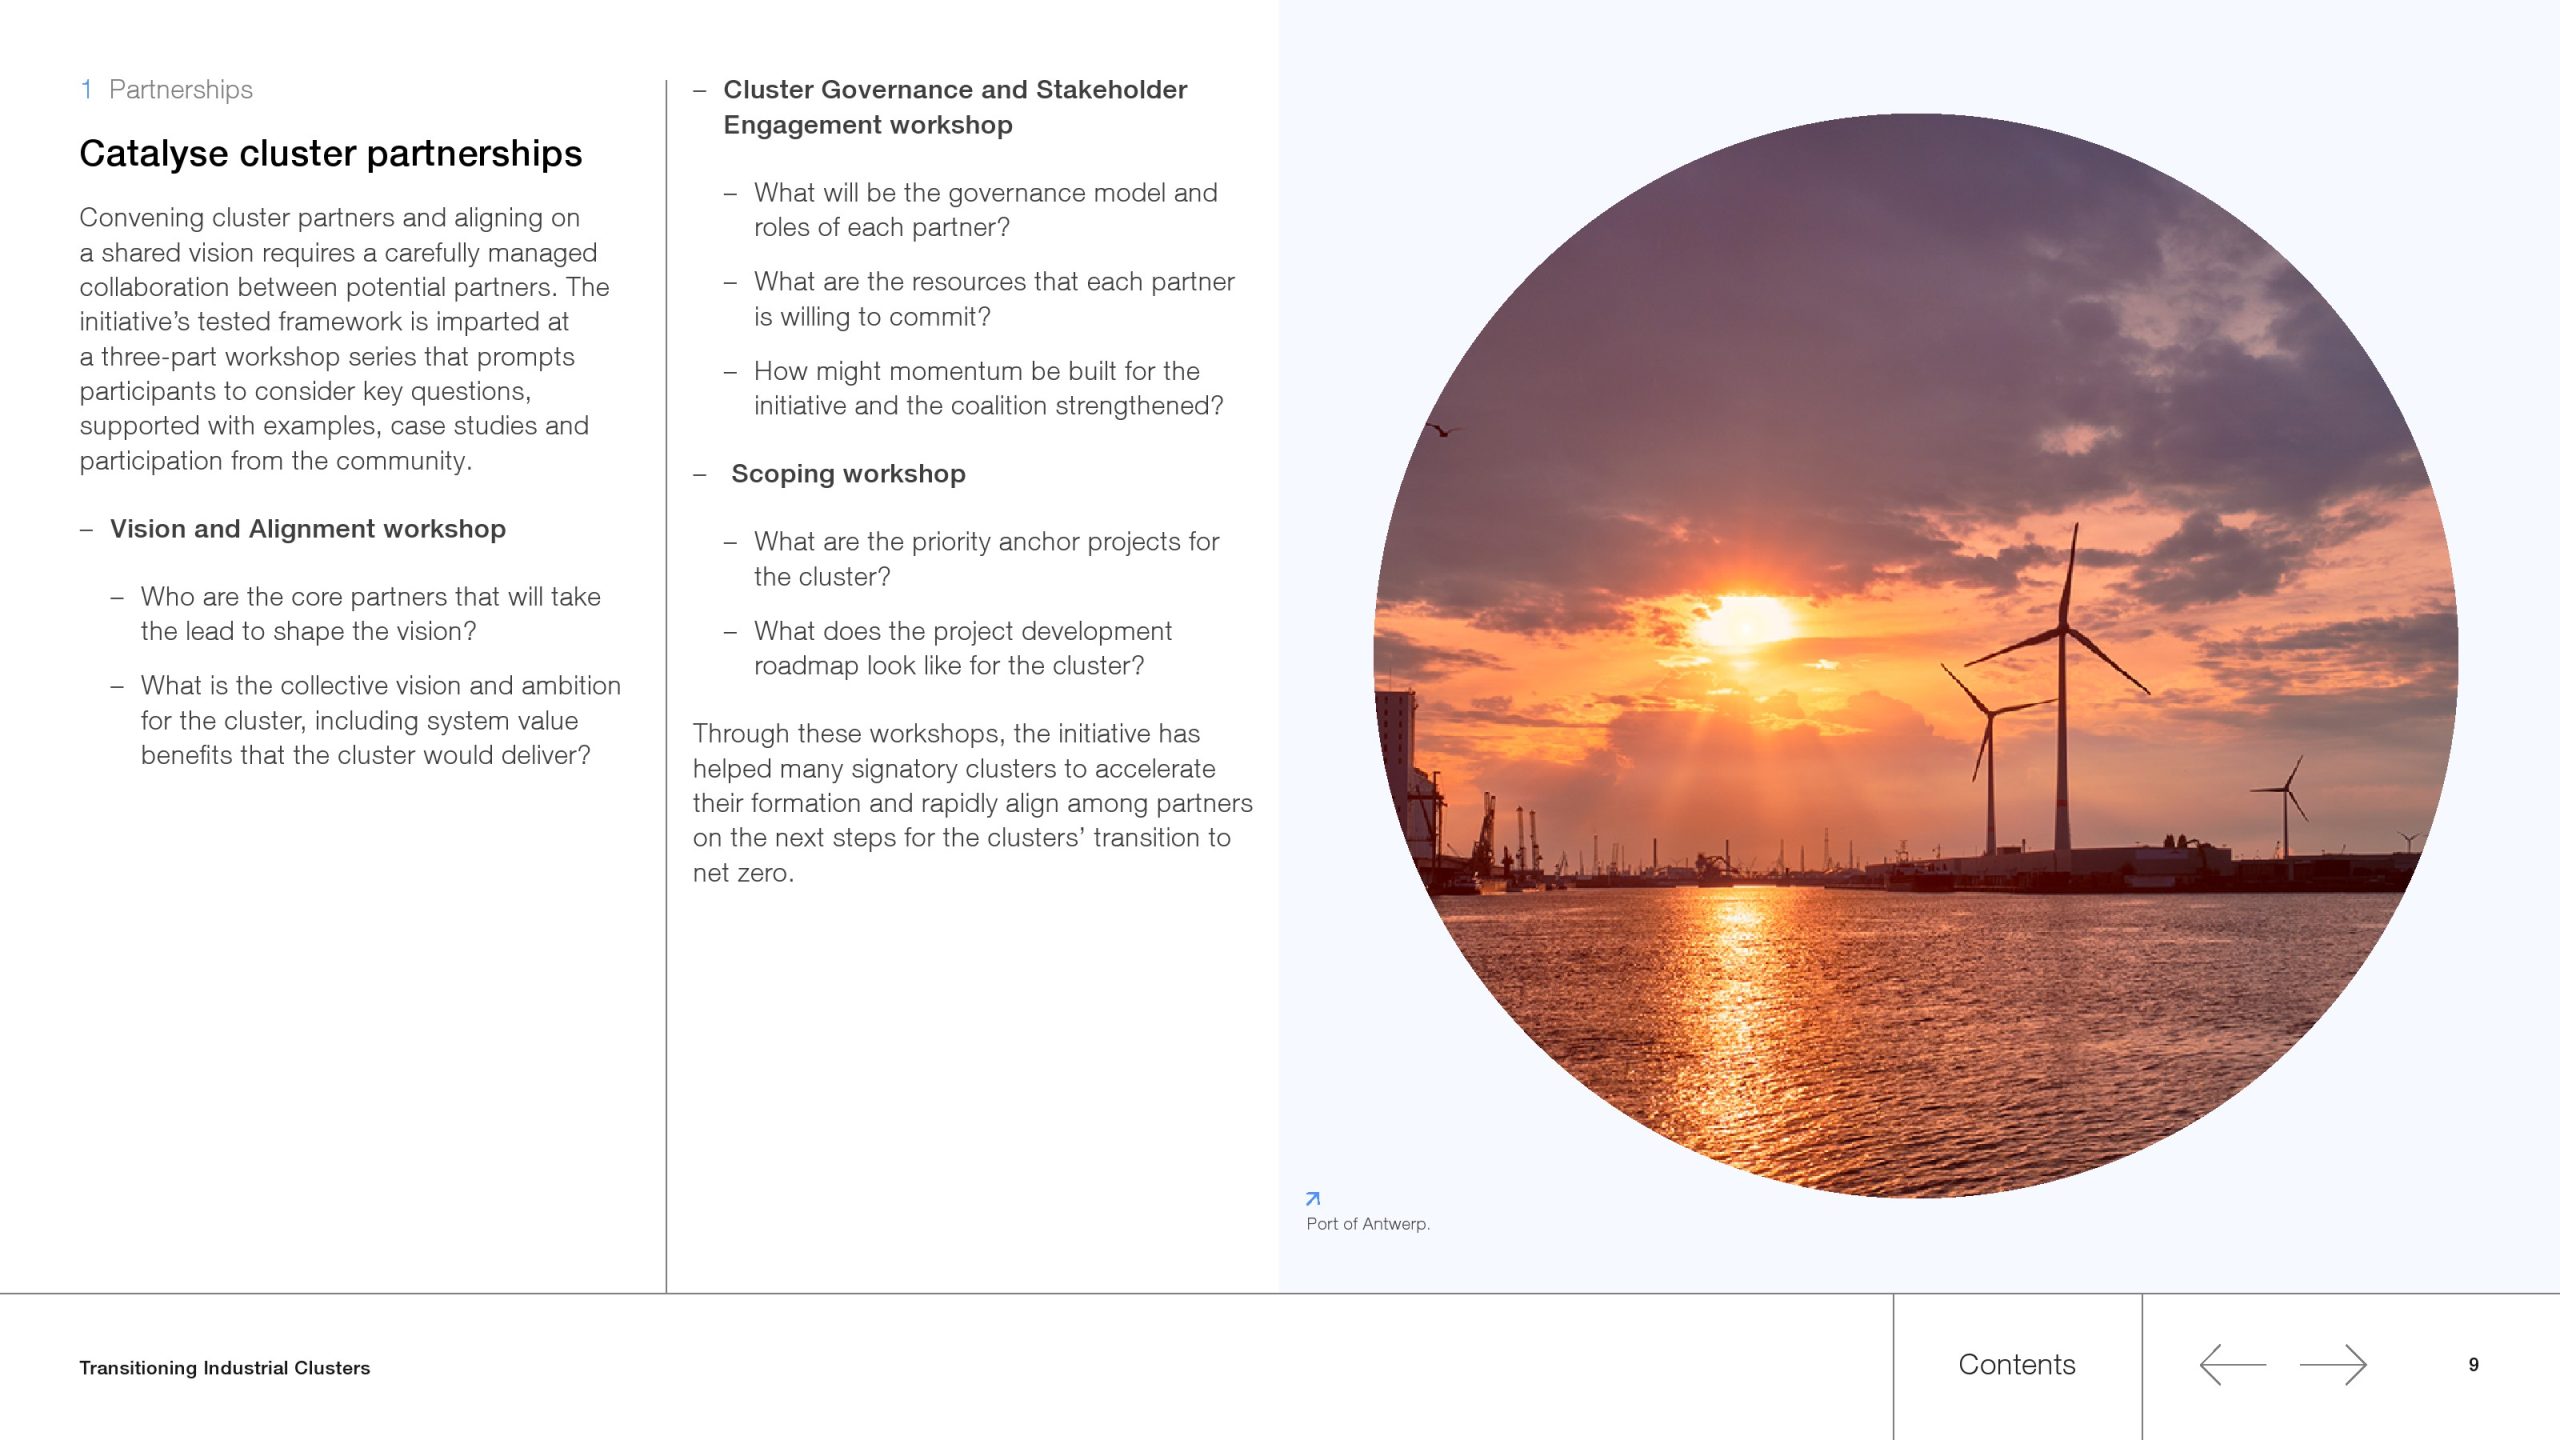Click the section number 1 beside Partnerships
The image size is (2560, 1440).
(87, 90)
